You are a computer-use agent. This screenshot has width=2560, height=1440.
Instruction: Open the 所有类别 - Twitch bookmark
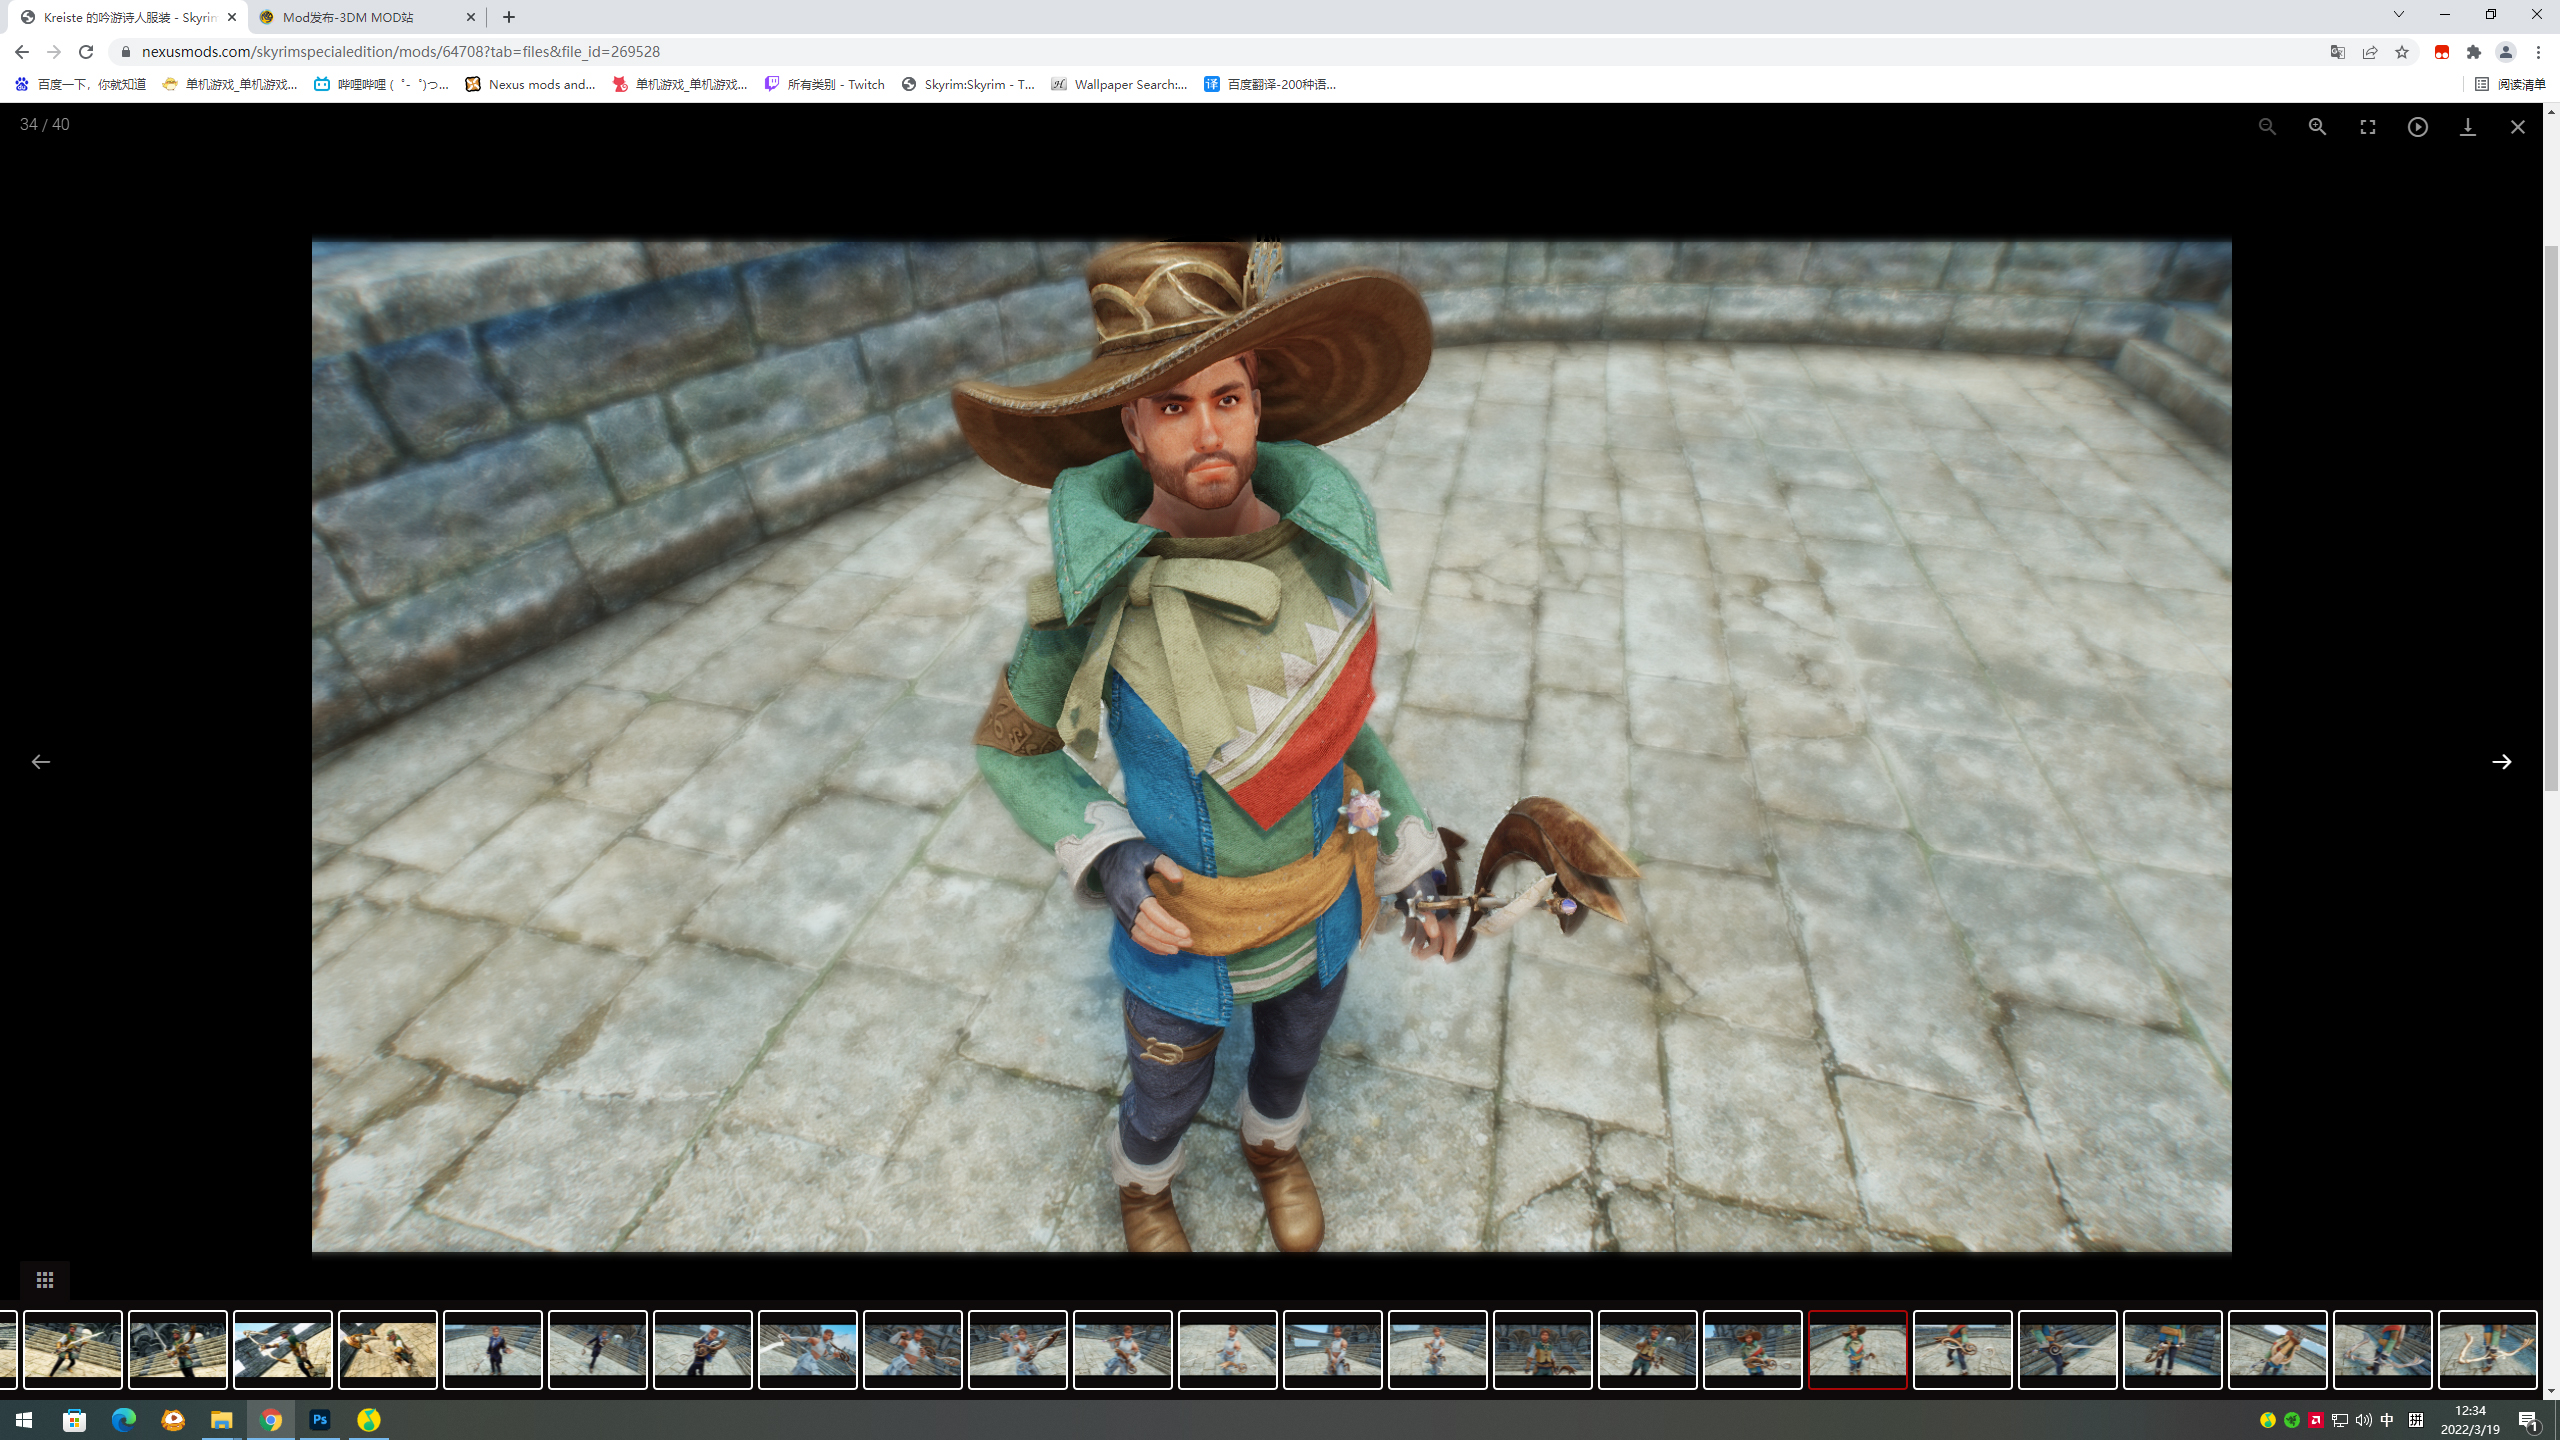point(825,84)
